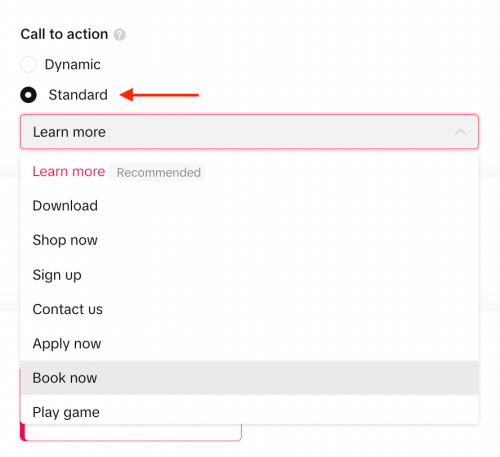The width and height of the screenshot is (500, 457).
Task: Collapse the dropdown using the chevron arrow
Action: pyautogui.click(x=460, y=132)
